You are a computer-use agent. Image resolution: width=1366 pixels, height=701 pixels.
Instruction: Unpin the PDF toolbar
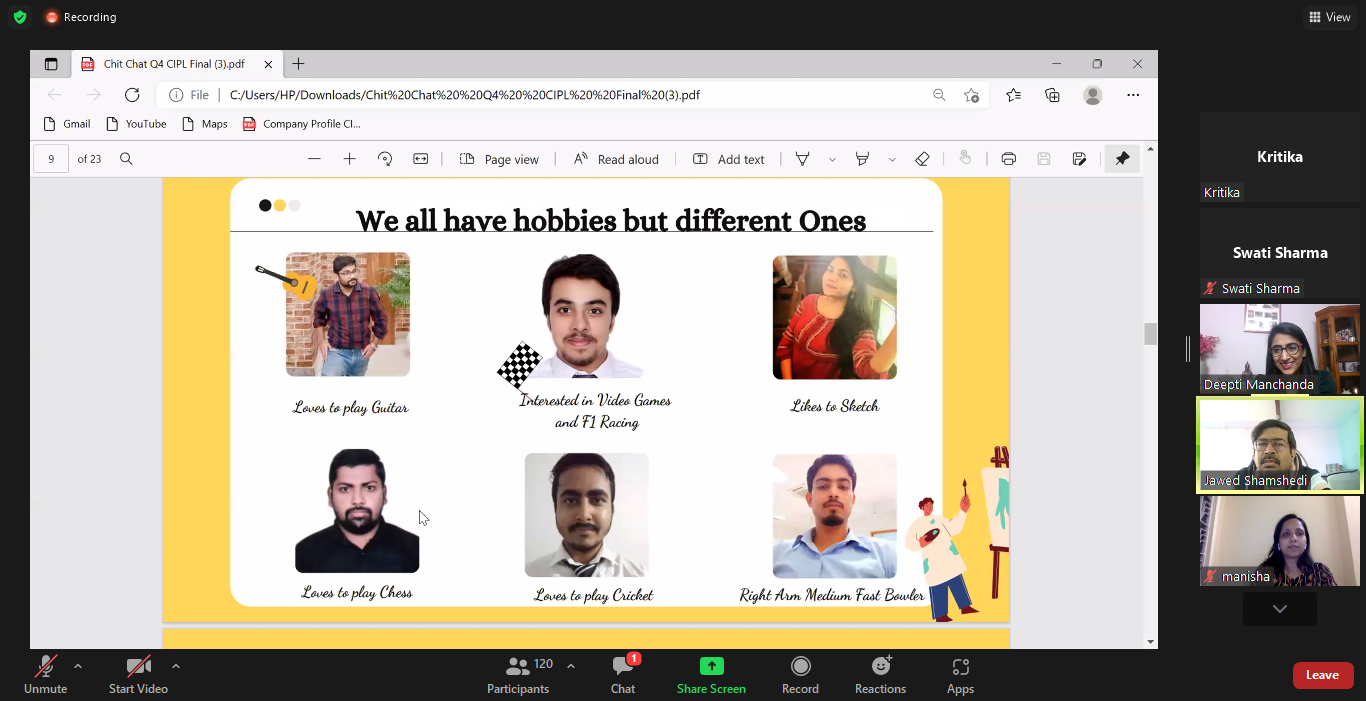1122,159
